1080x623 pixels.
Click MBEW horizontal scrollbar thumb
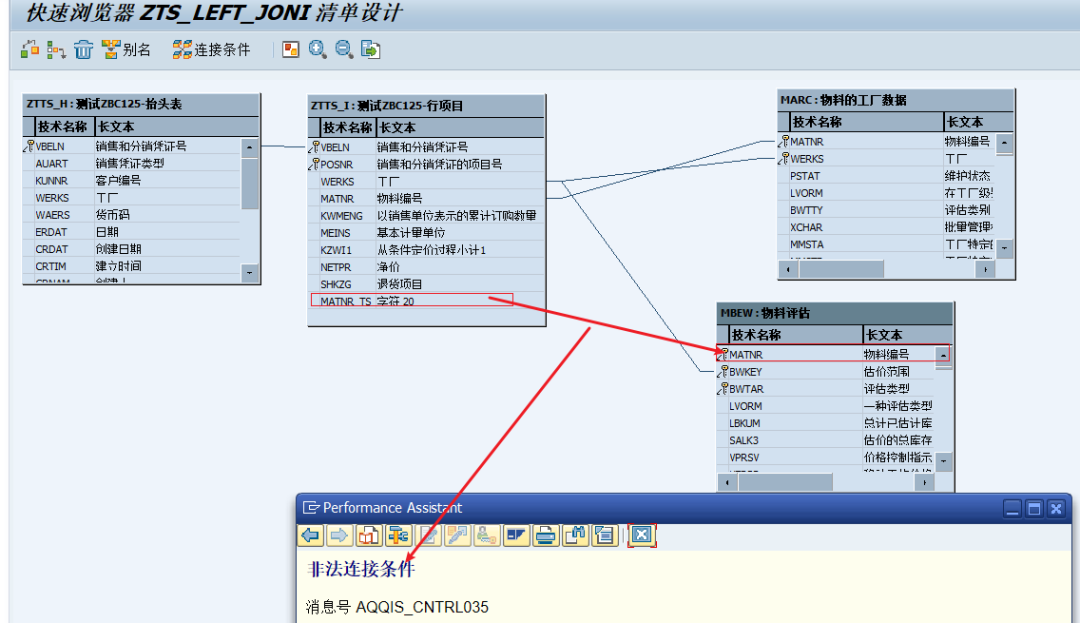[x=785, y=483]
